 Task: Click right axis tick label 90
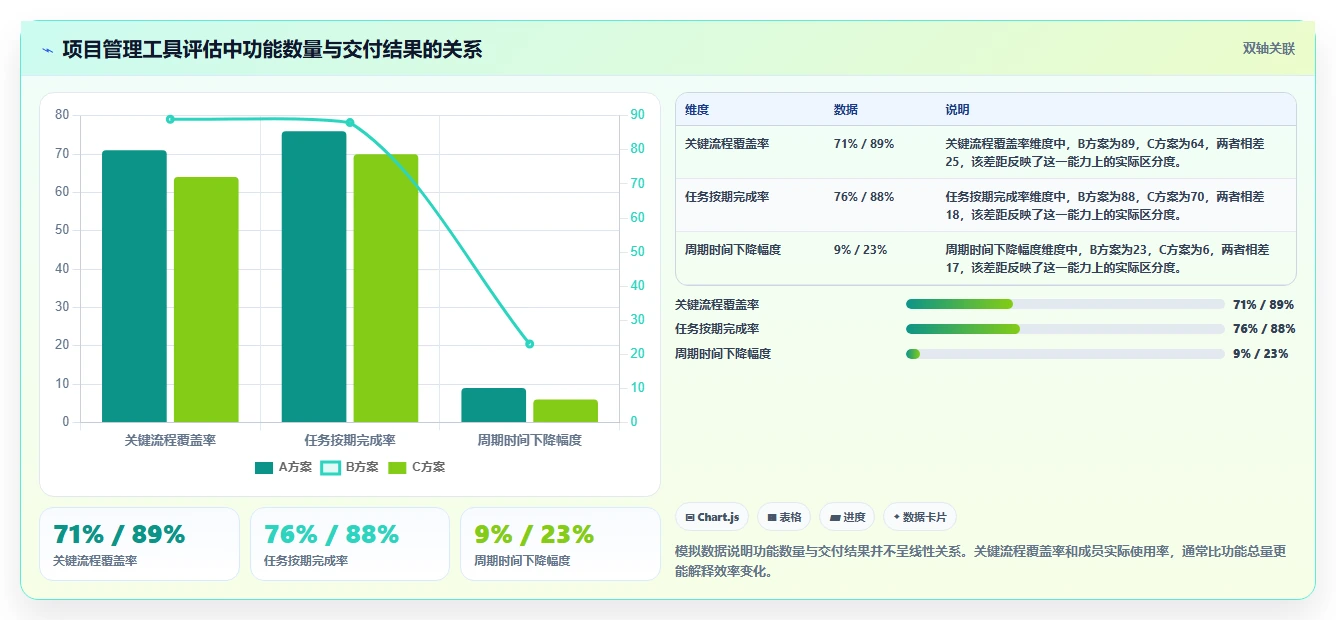coord(637,115)
